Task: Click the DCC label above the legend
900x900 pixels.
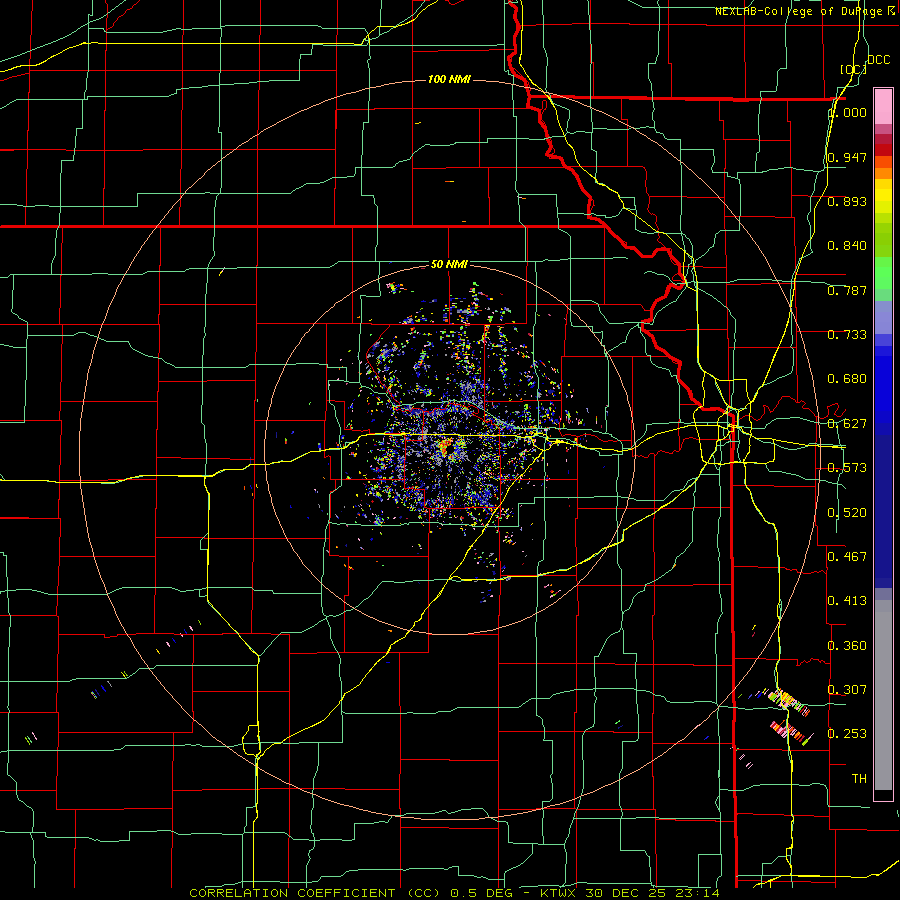Action: click(879, 60)
